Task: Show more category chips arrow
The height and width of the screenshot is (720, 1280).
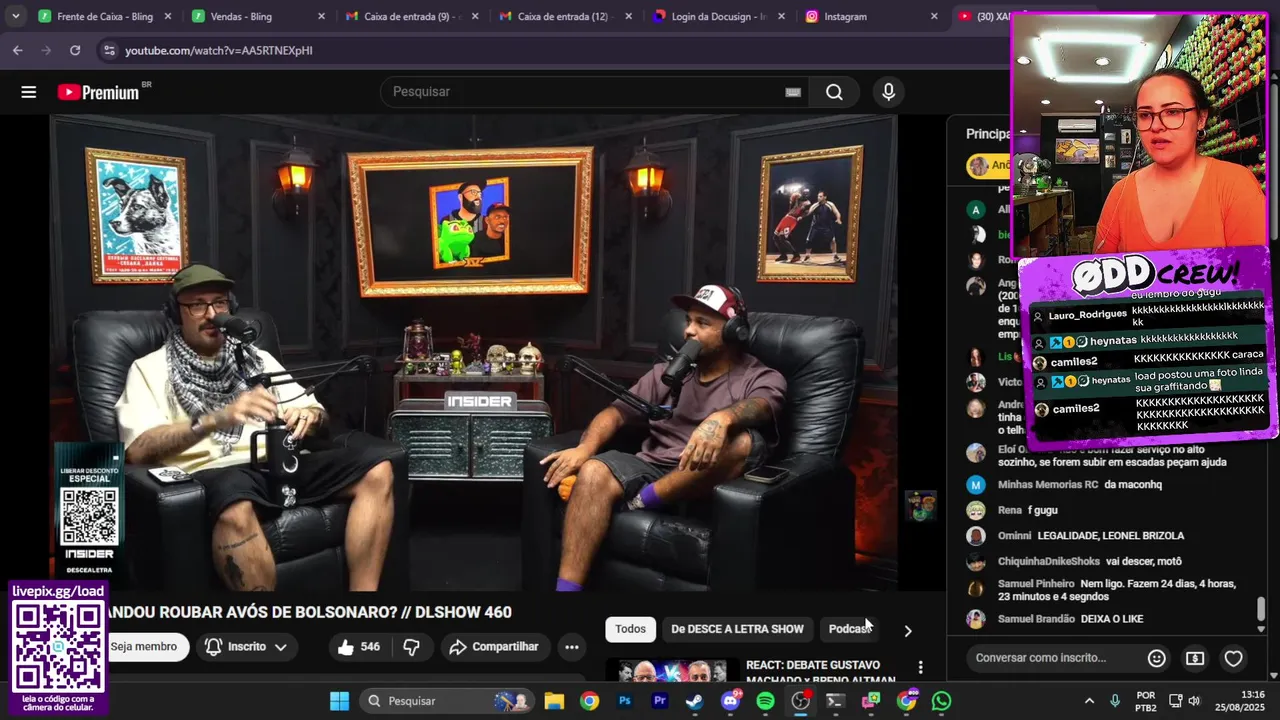Action: tap(907, 631)
